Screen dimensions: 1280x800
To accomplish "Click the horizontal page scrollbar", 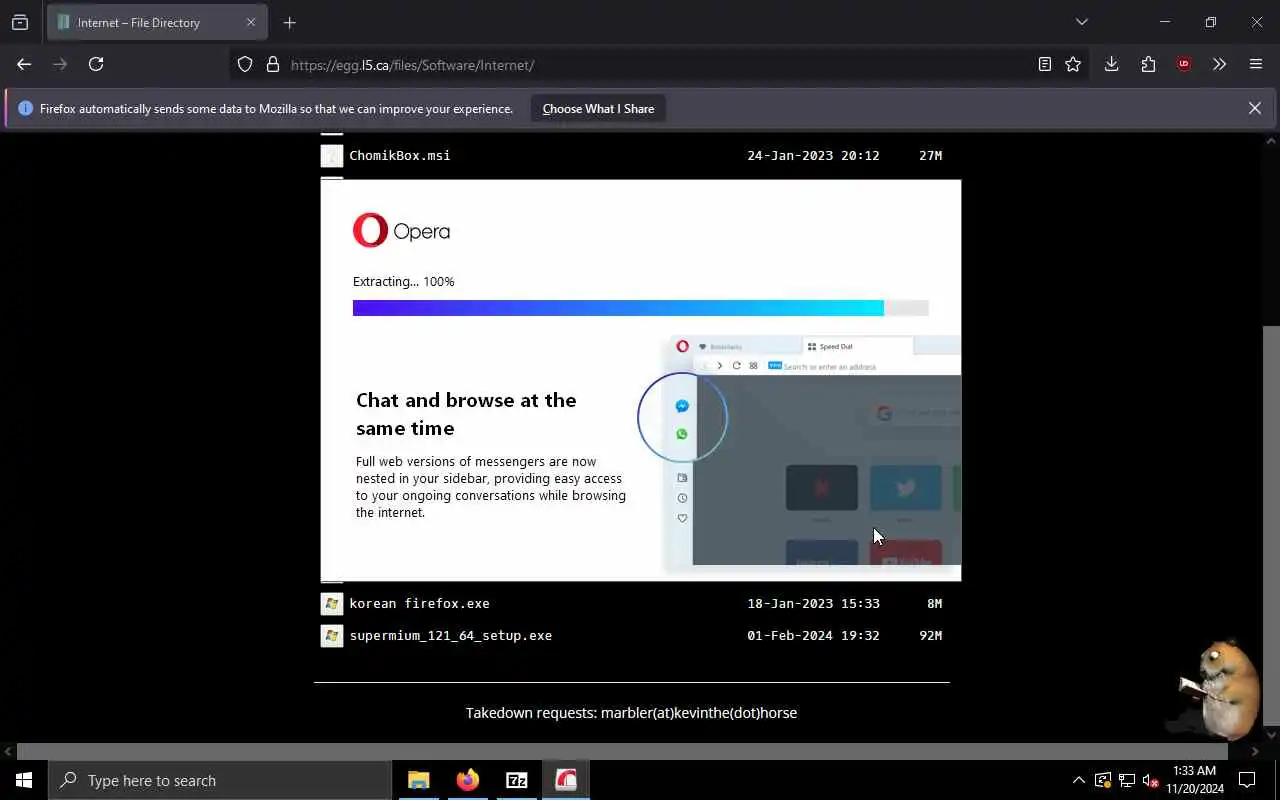I will pos(622,751).
